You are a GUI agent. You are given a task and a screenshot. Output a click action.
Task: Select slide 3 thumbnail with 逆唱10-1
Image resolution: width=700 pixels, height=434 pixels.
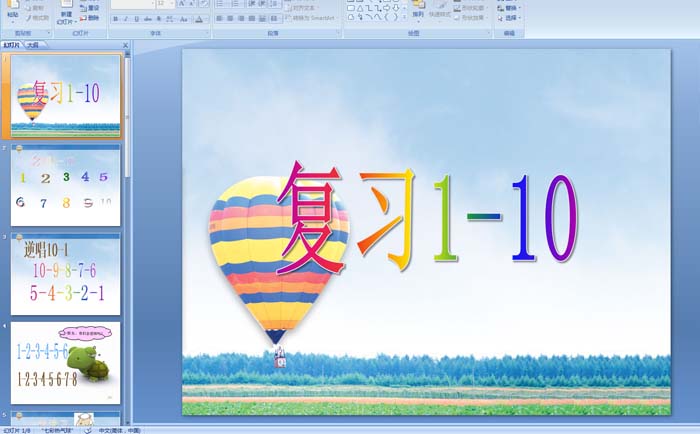[x=66, y=273]
